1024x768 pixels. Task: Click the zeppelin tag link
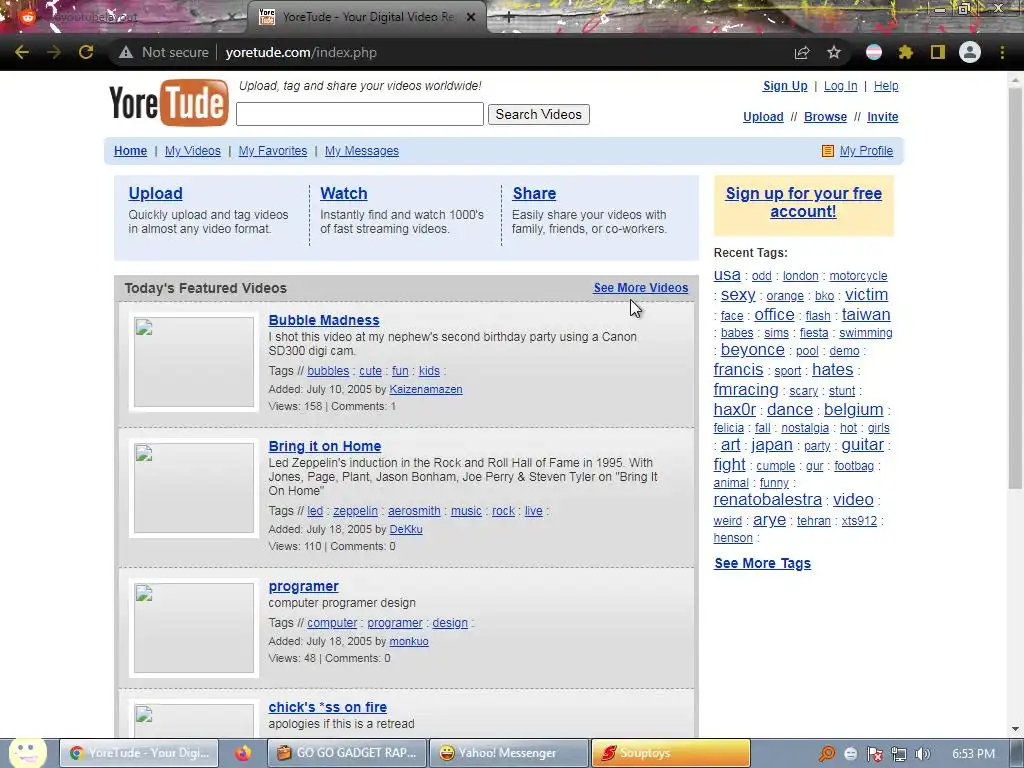pos(355,511)
